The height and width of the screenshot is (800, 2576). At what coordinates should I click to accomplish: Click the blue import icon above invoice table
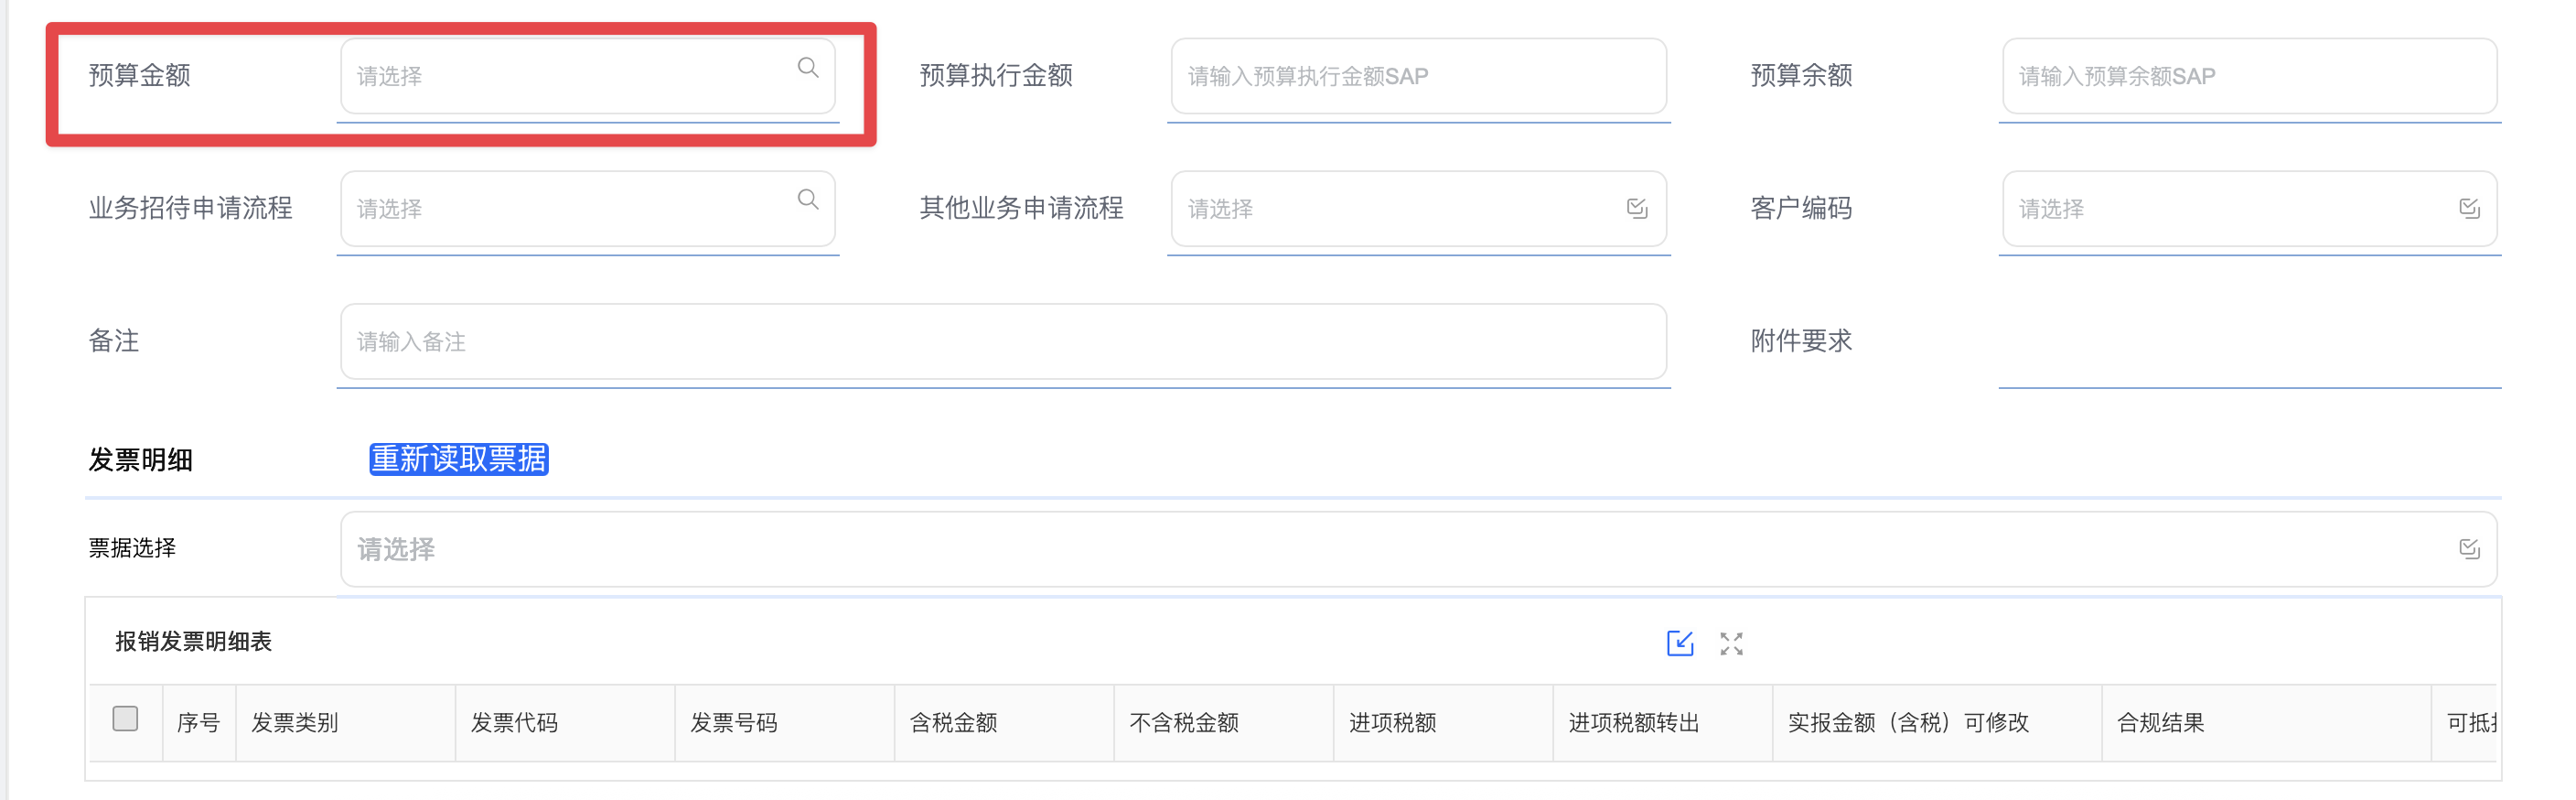1680,643
